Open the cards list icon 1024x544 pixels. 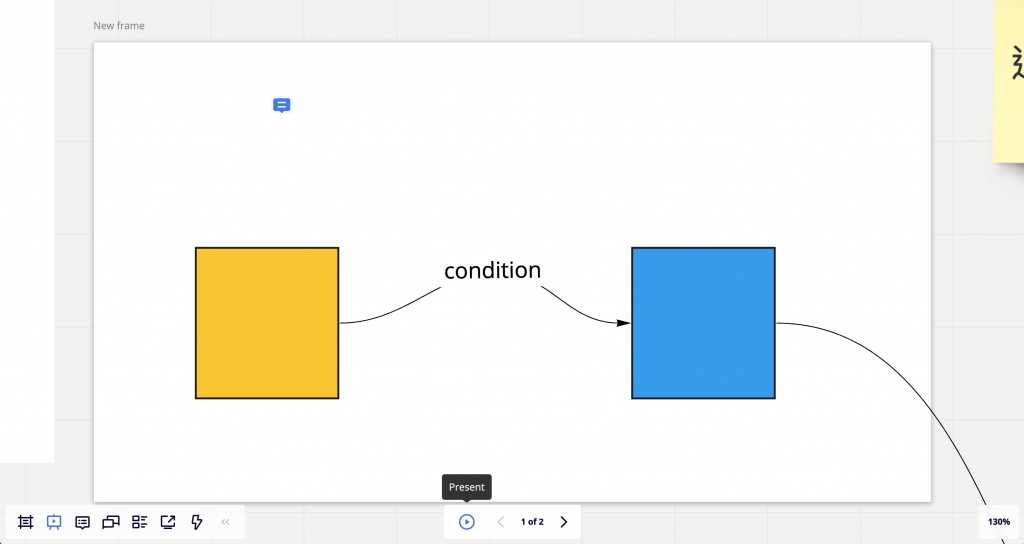pyautogui.click(x=139, y=522)
